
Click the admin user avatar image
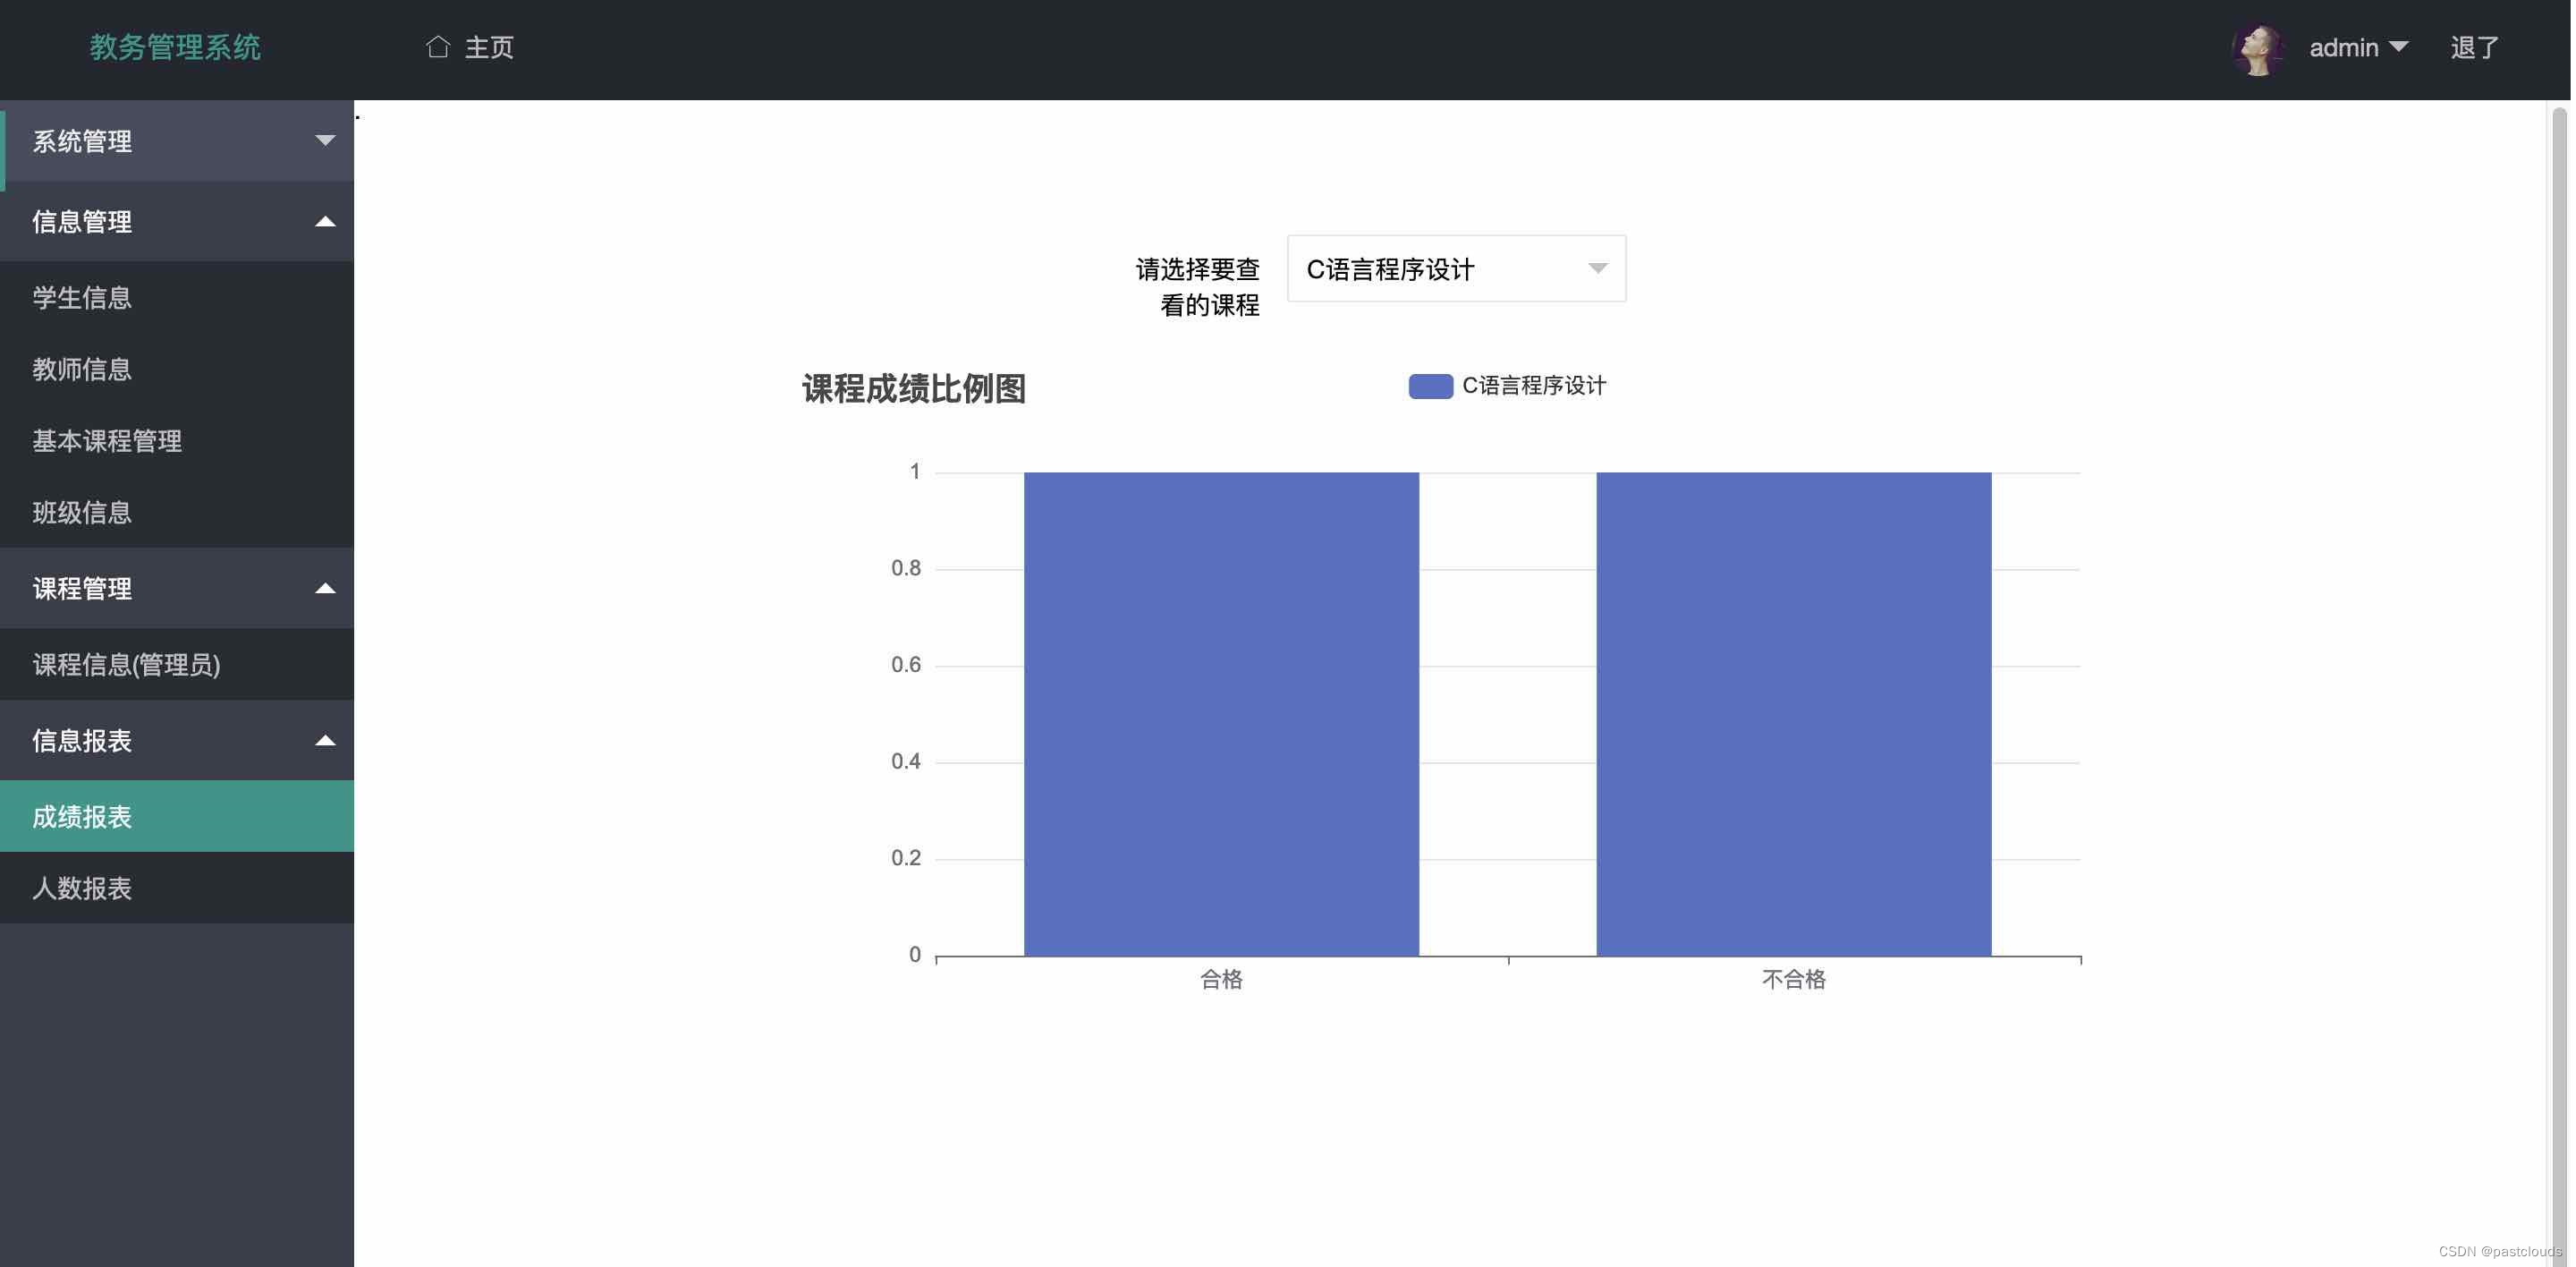[x=2259, y=46]
